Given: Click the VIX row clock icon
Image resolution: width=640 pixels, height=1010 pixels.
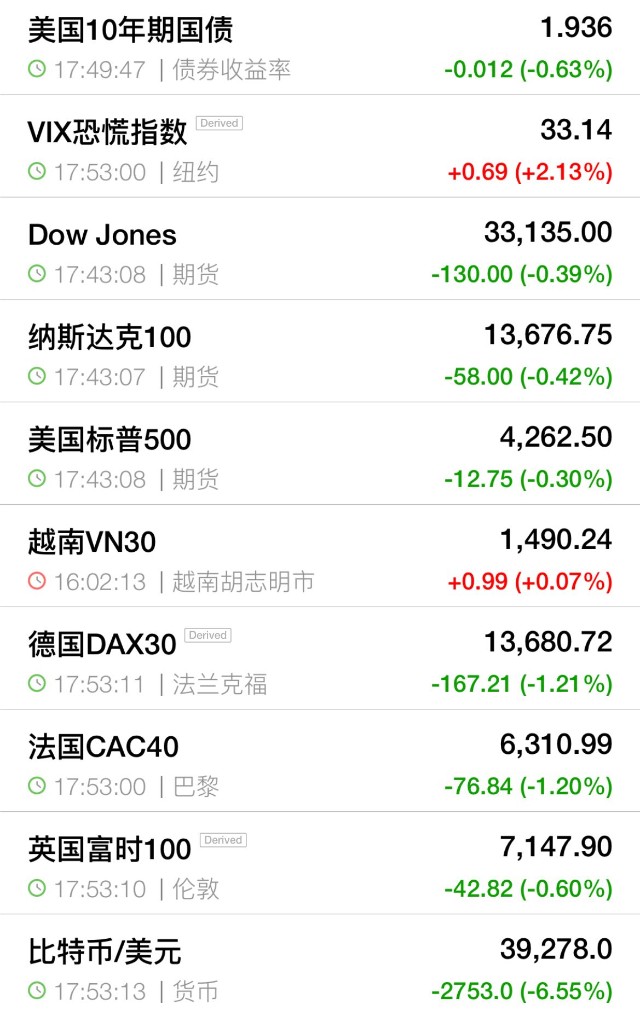Looking at the screenshot, I should (37, 172).
